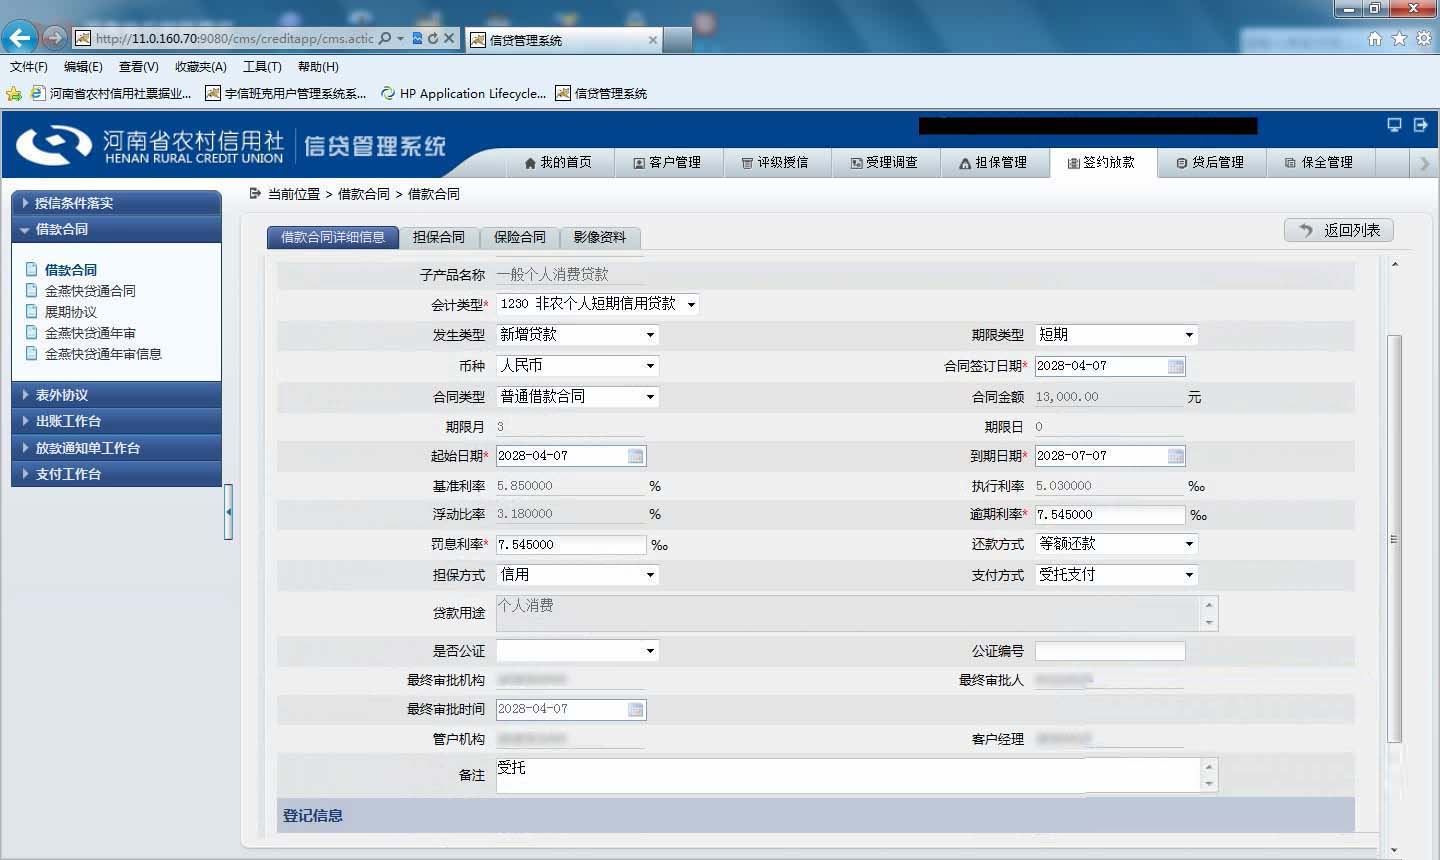
Task: Open 收藏夹(A) menu
Action: click(x=201, y=67)
